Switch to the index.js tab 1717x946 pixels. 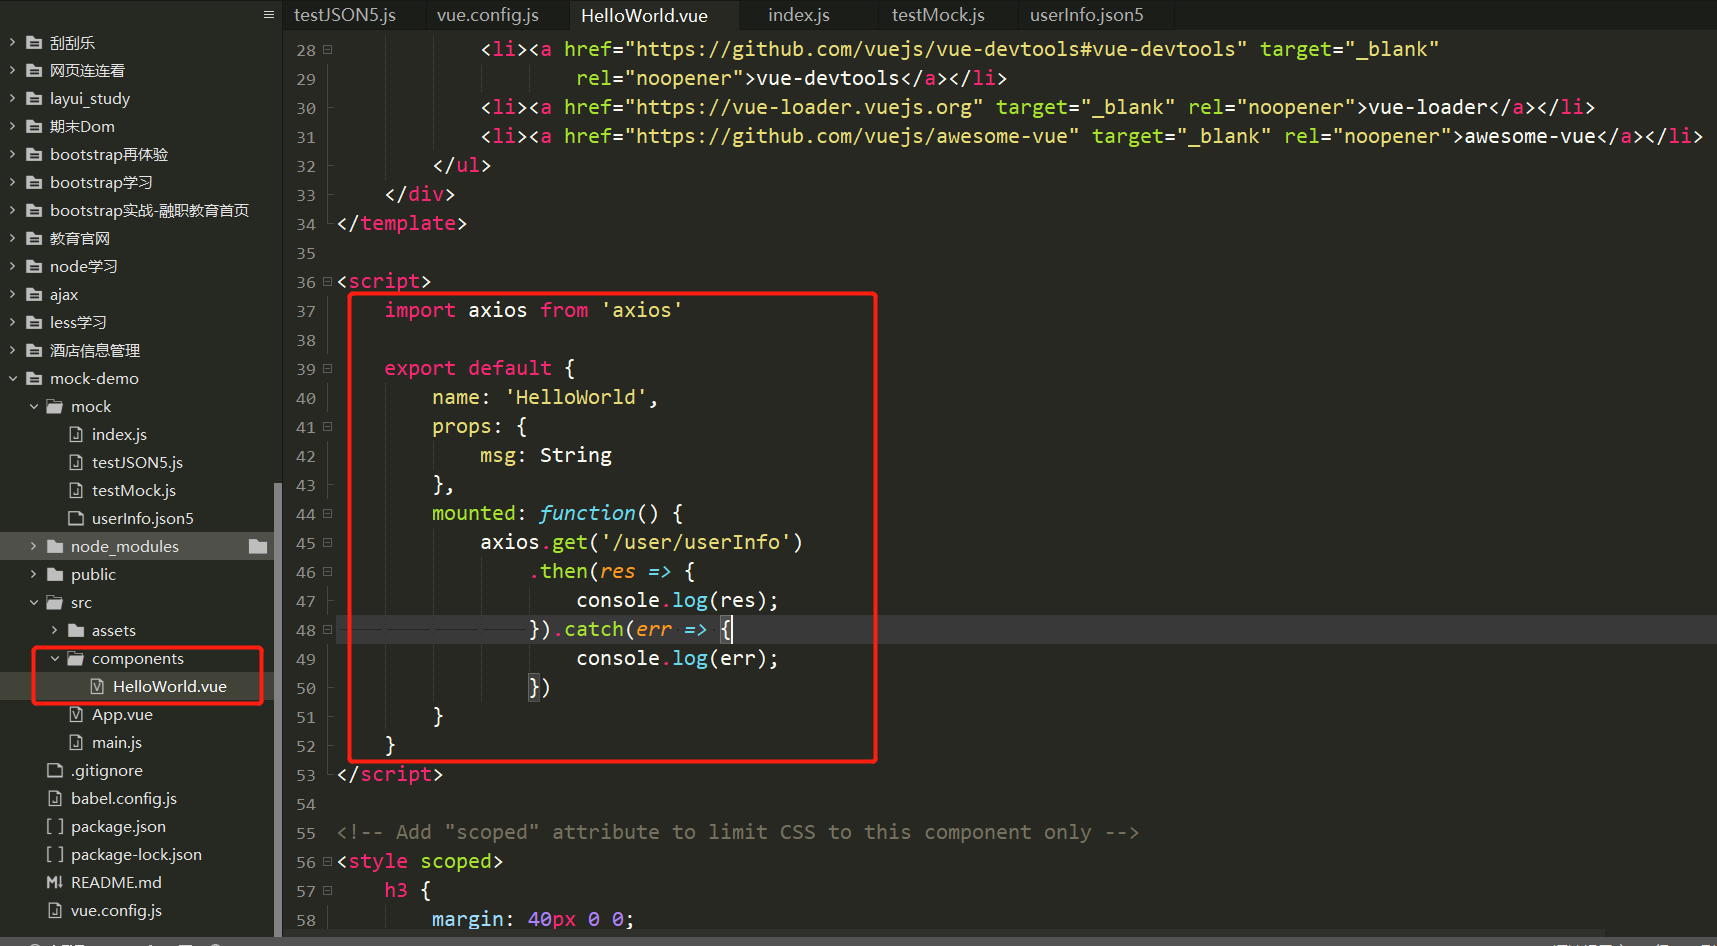click(x=799, y=15)
